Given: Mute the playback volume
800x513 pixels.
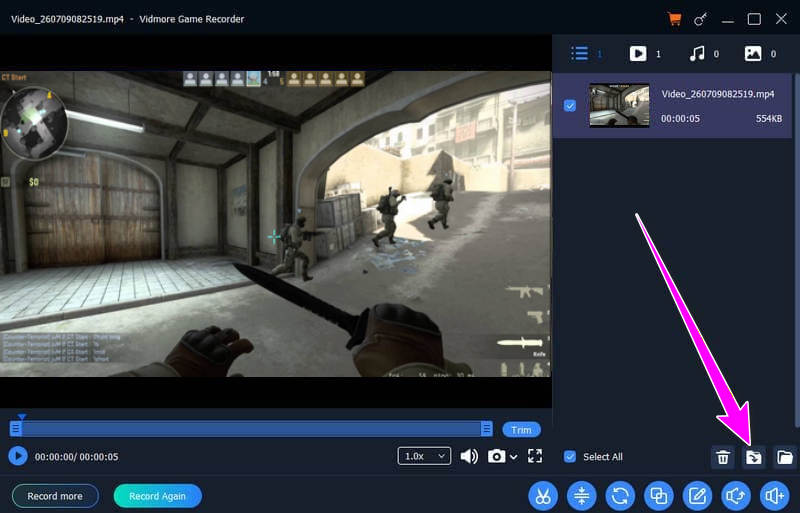Looking at the screenshot, I should click(469, 456).
